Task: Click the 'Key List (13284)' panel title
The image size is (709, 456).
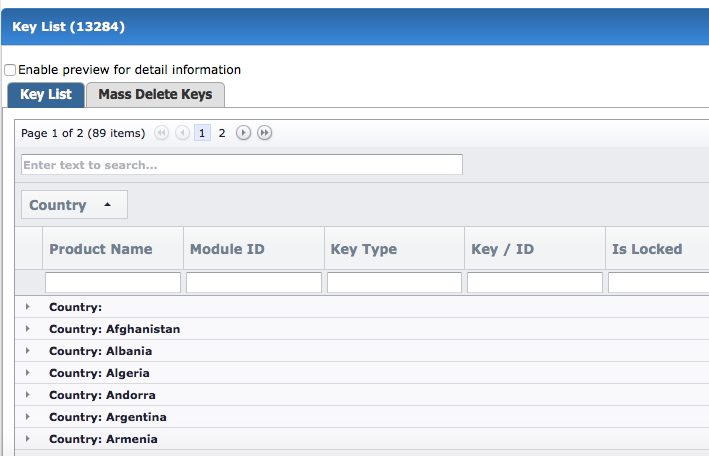Action: click(68, 26)
